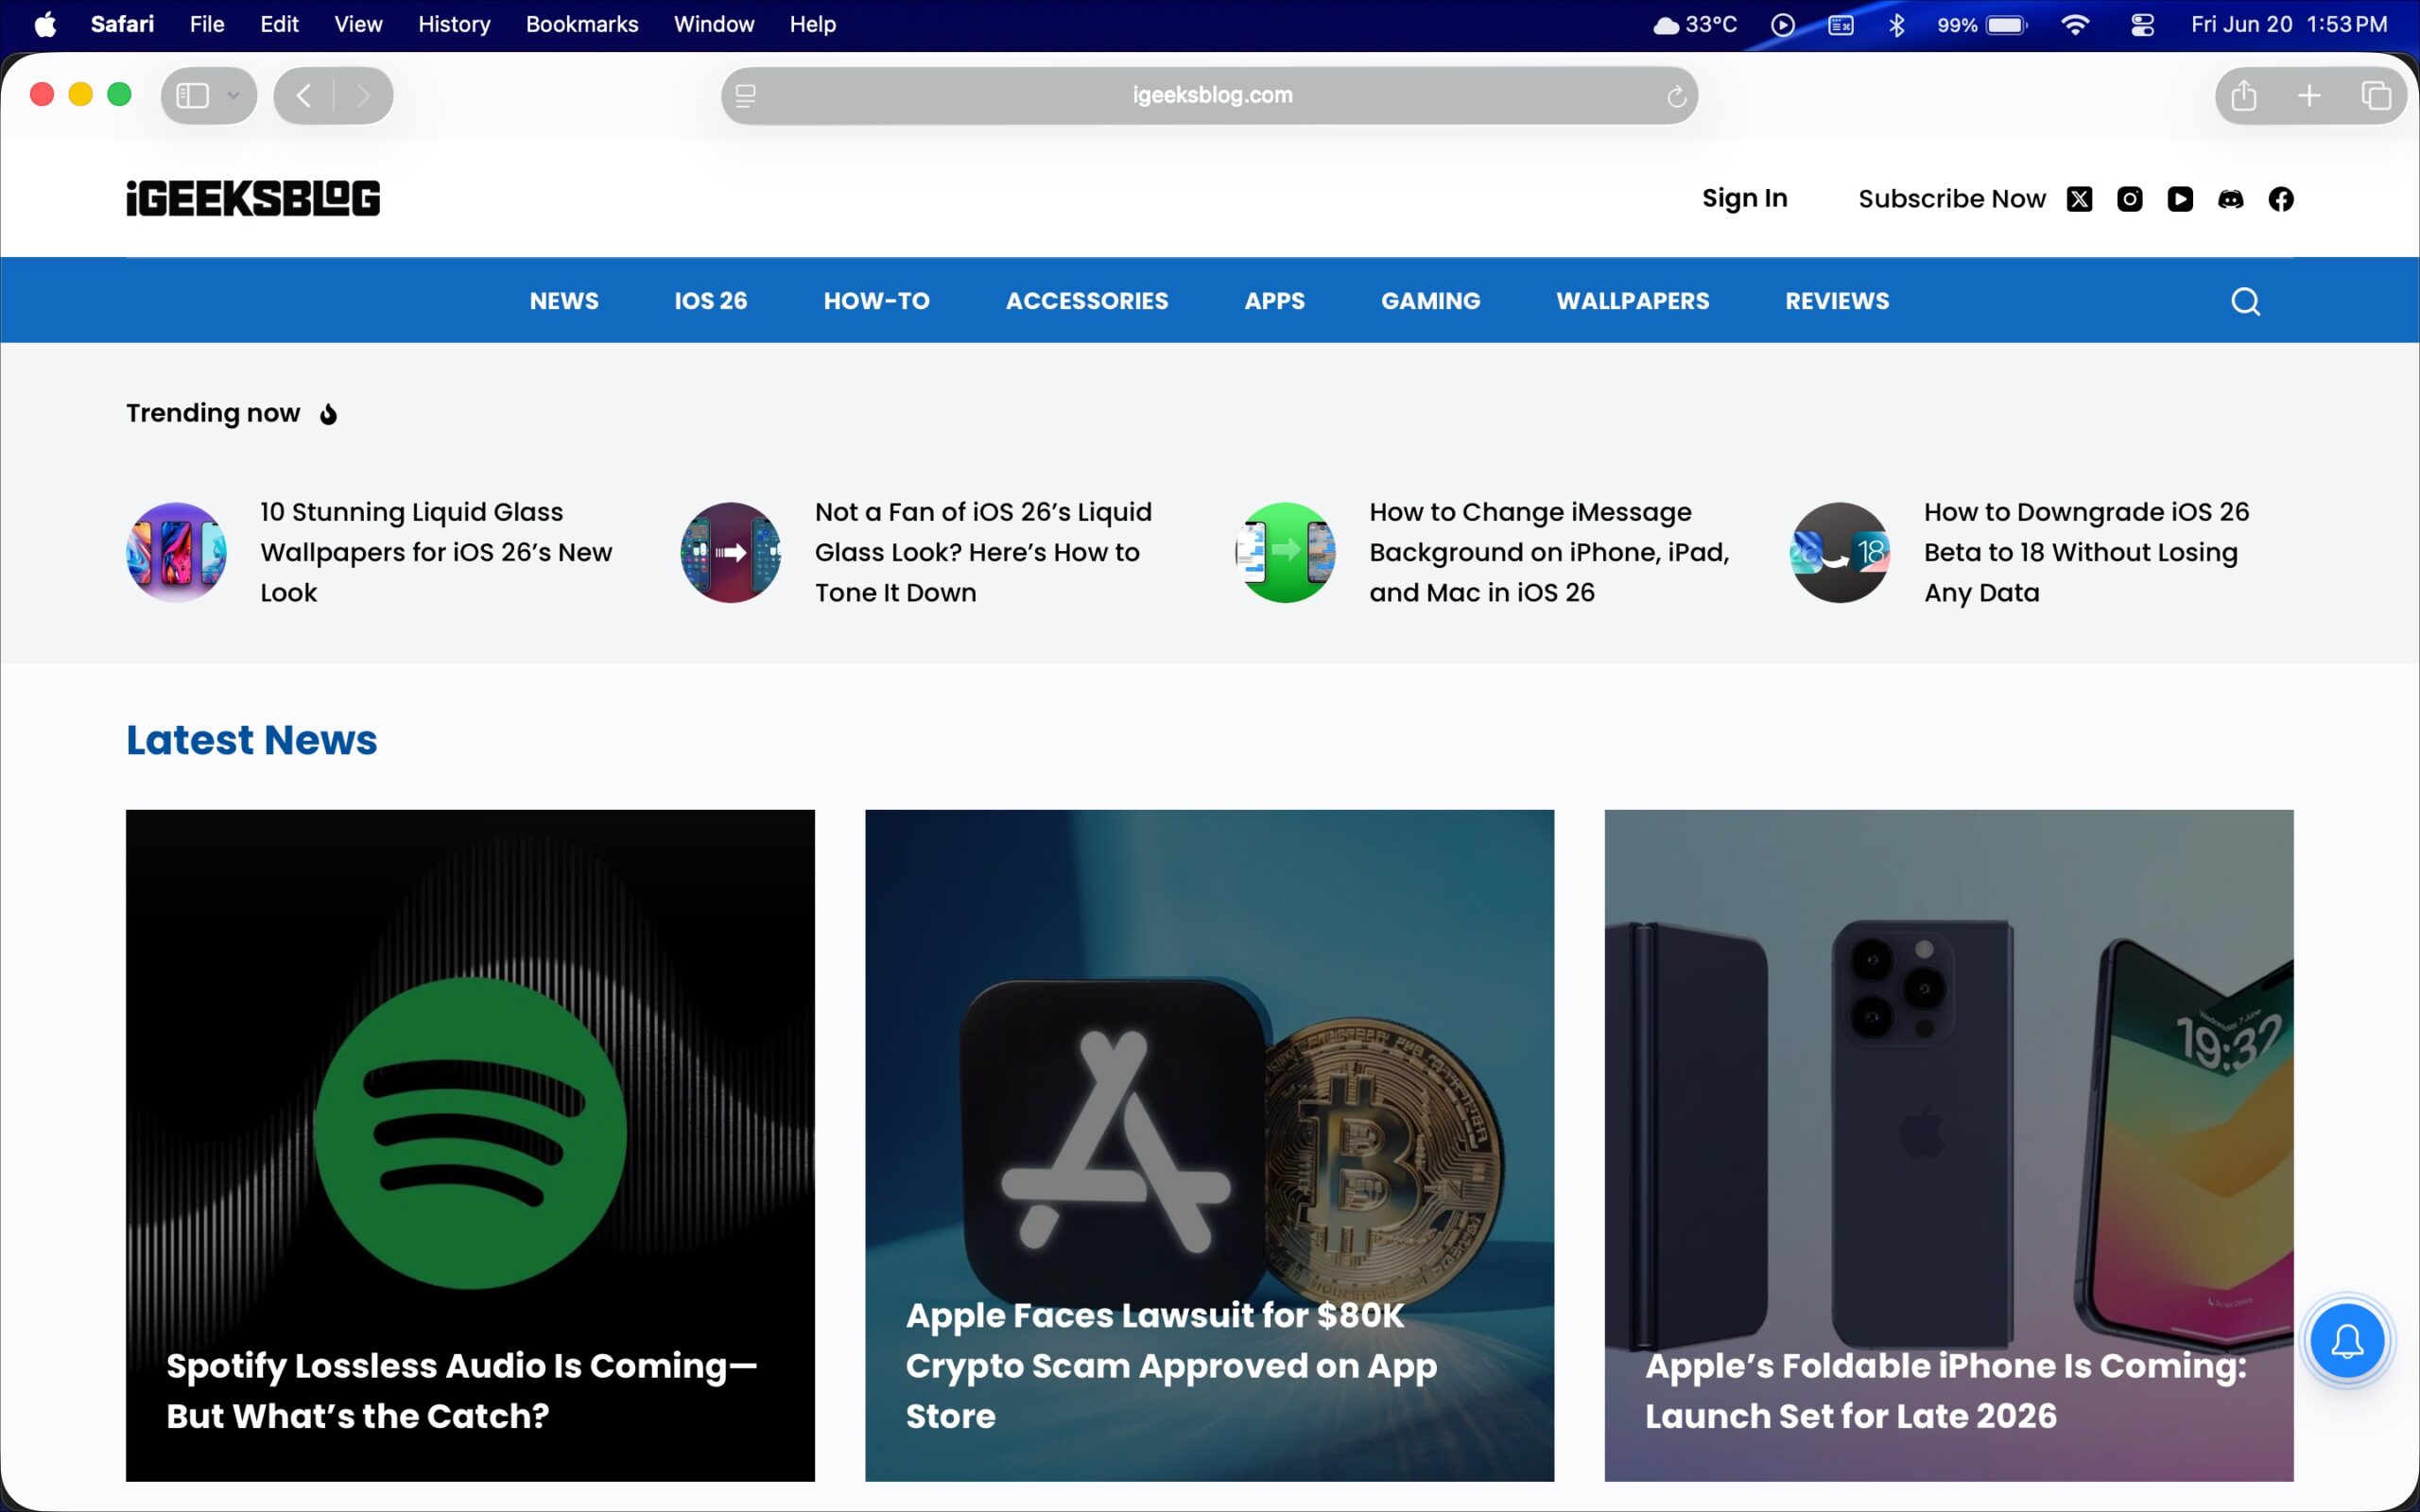Screen dimensions: 2420x1512
Task: Open iGeeksBlog's X (Twitter) profile icon
Action: coord(2080,198)
